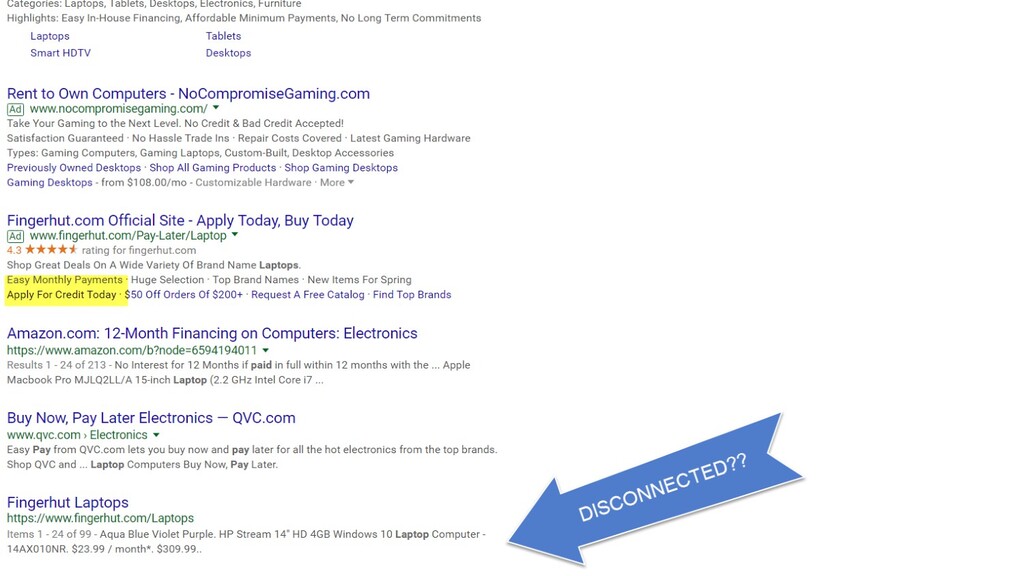Open the Desktops sitelink

click(x=228, y=53)
